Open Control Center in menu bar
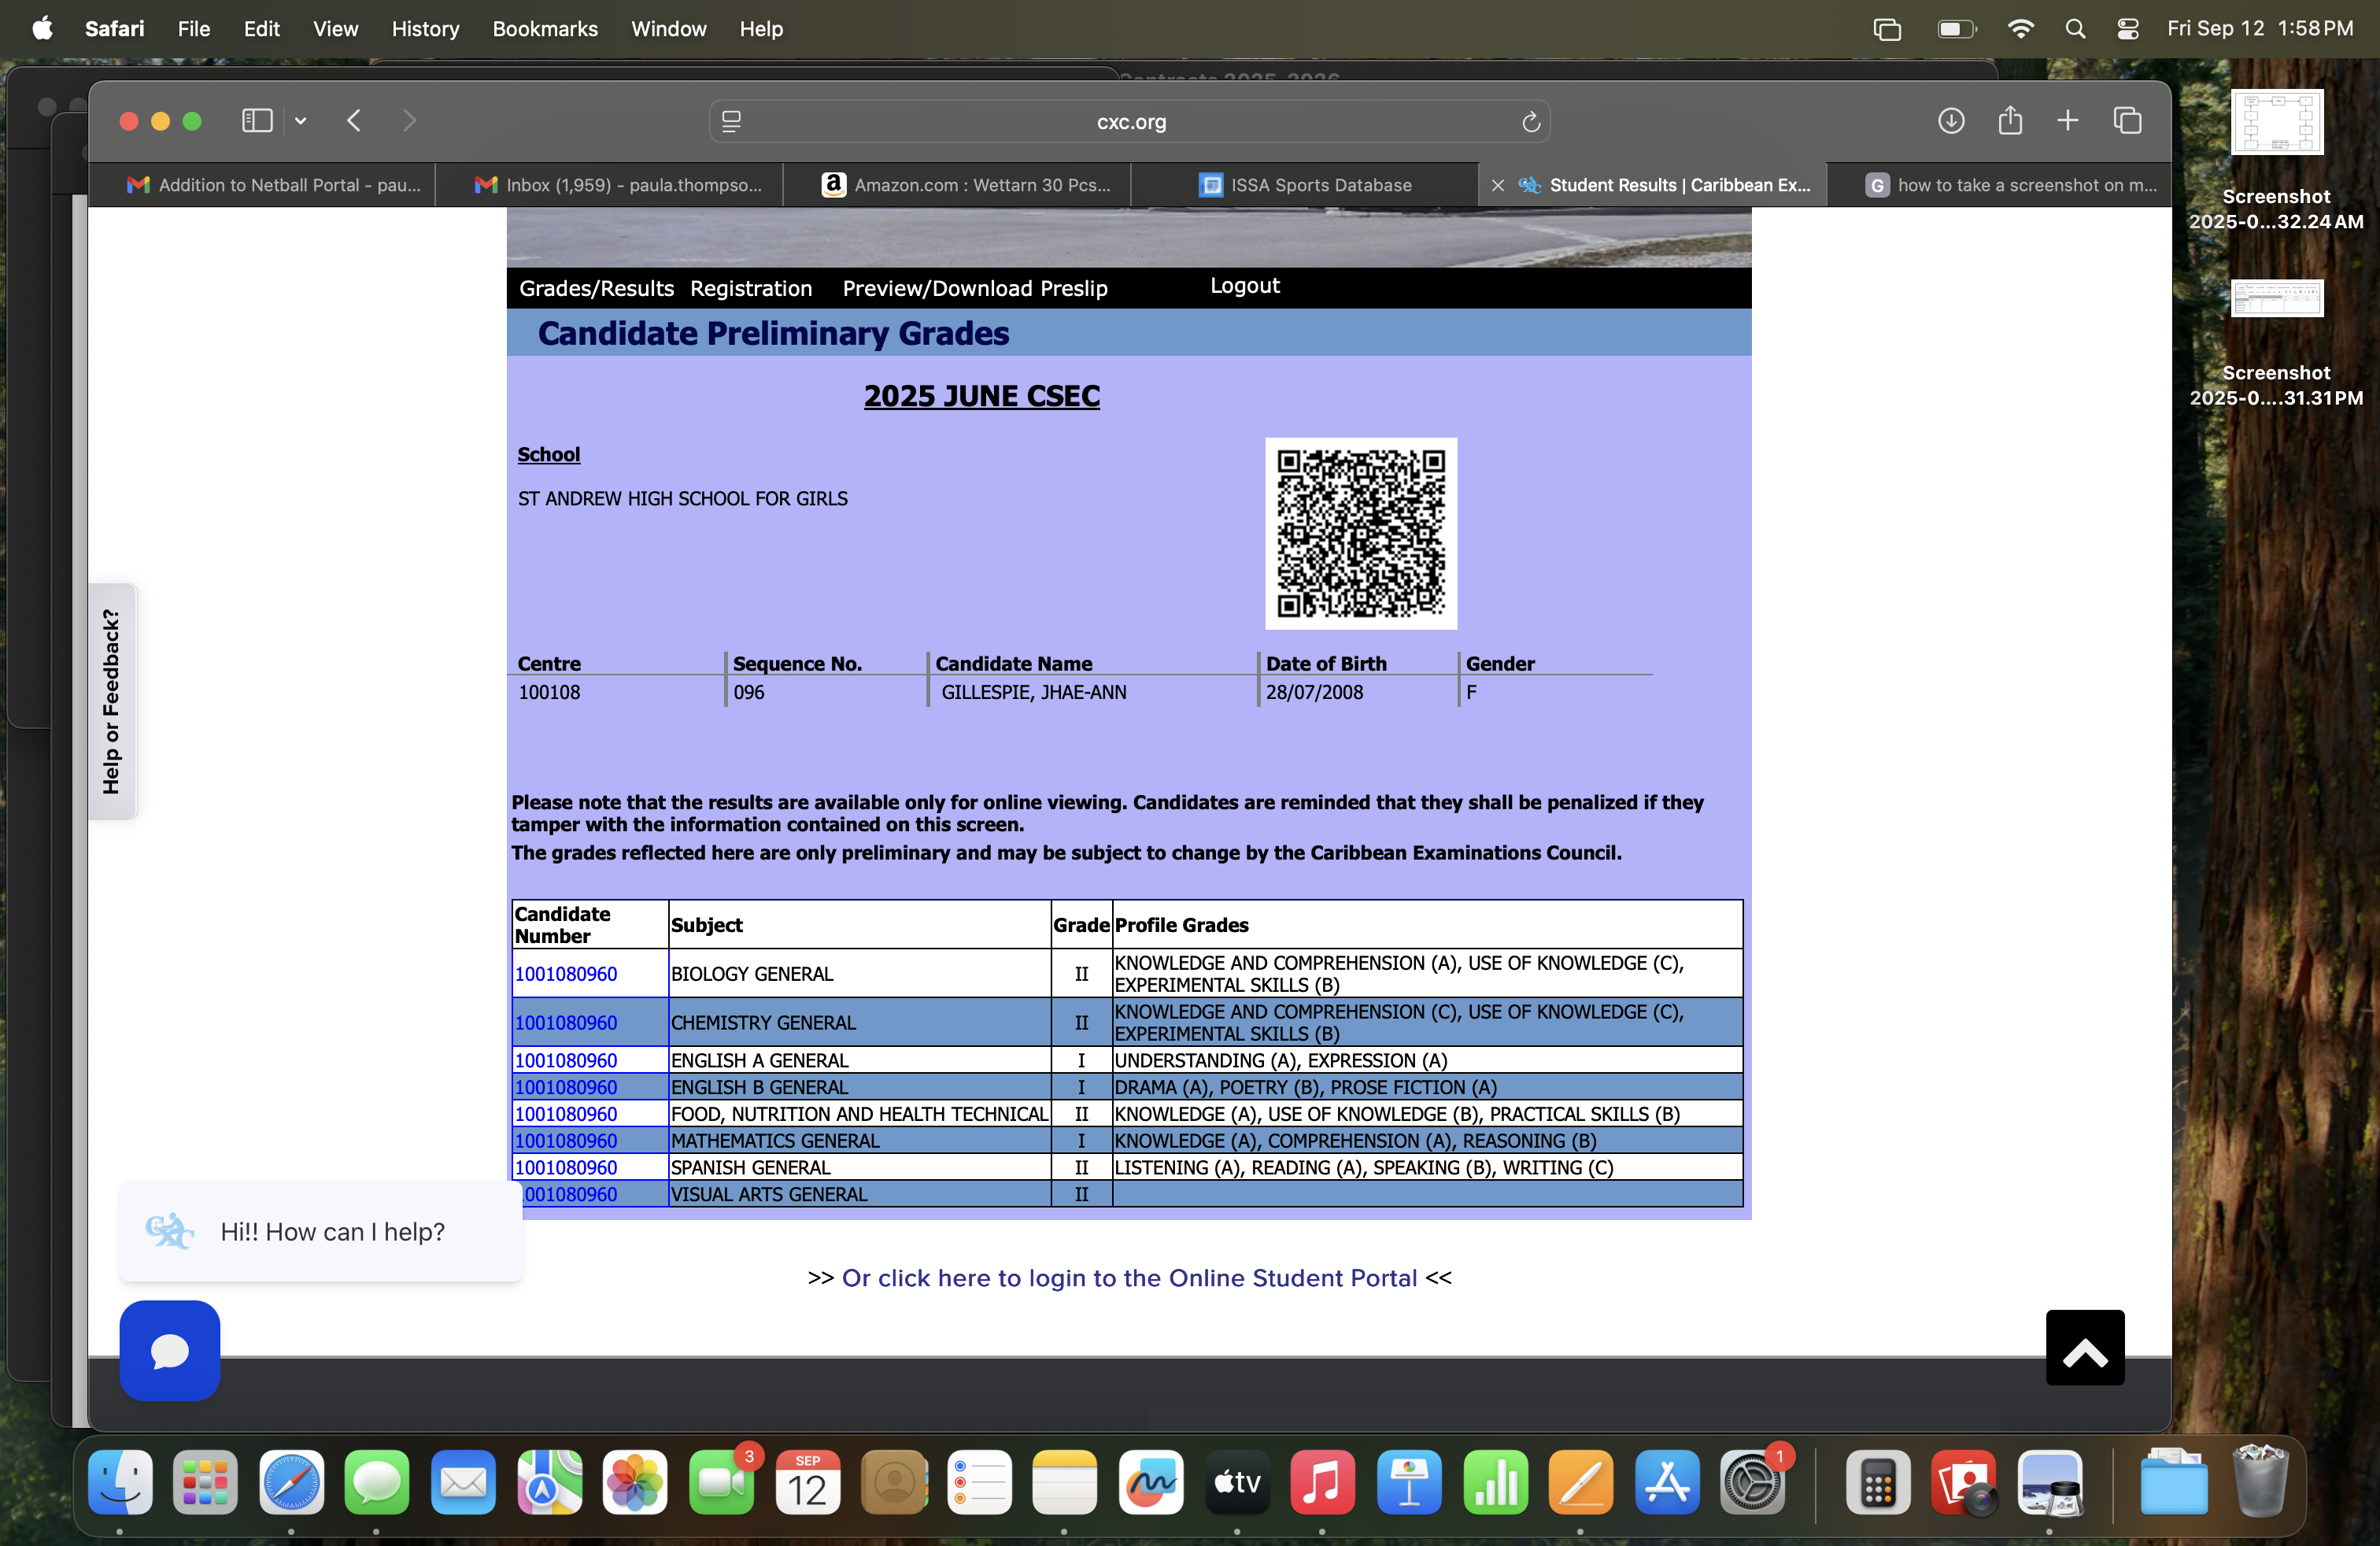This screenshot has height=1546, width=2380. [x=2128, y=29]
